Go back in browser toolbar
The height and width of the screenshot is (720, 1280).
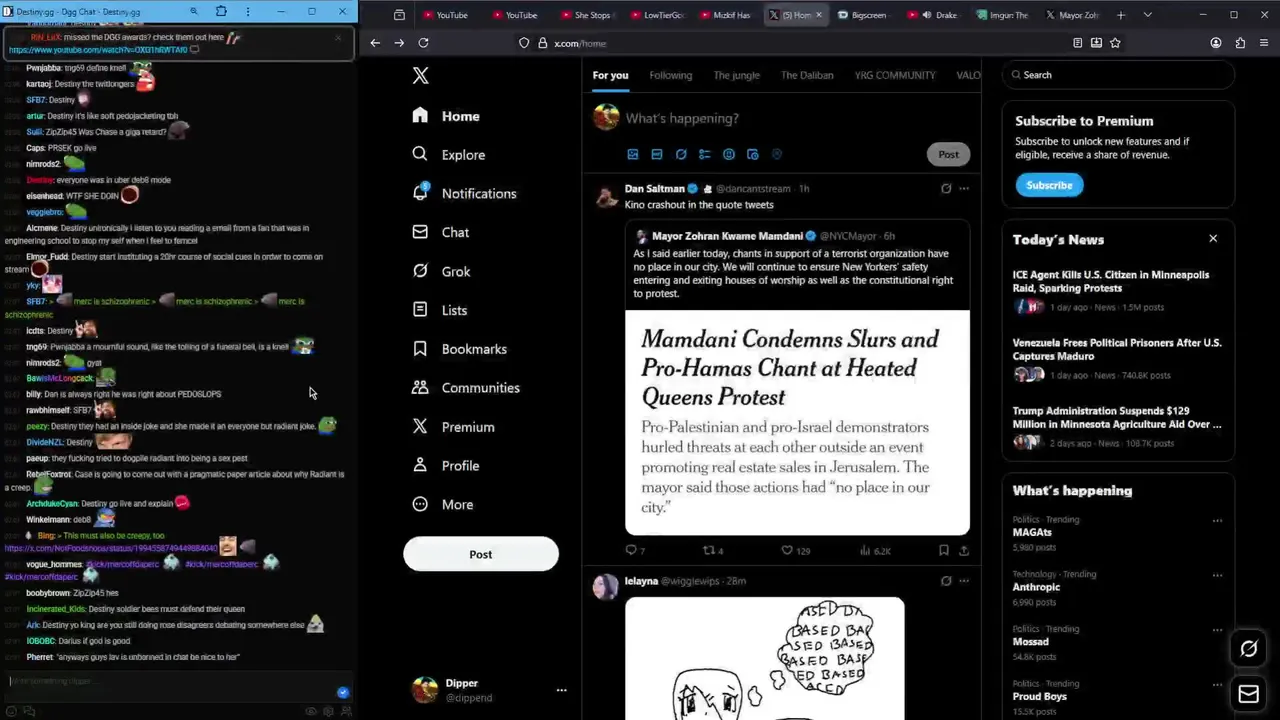(375, 43)
